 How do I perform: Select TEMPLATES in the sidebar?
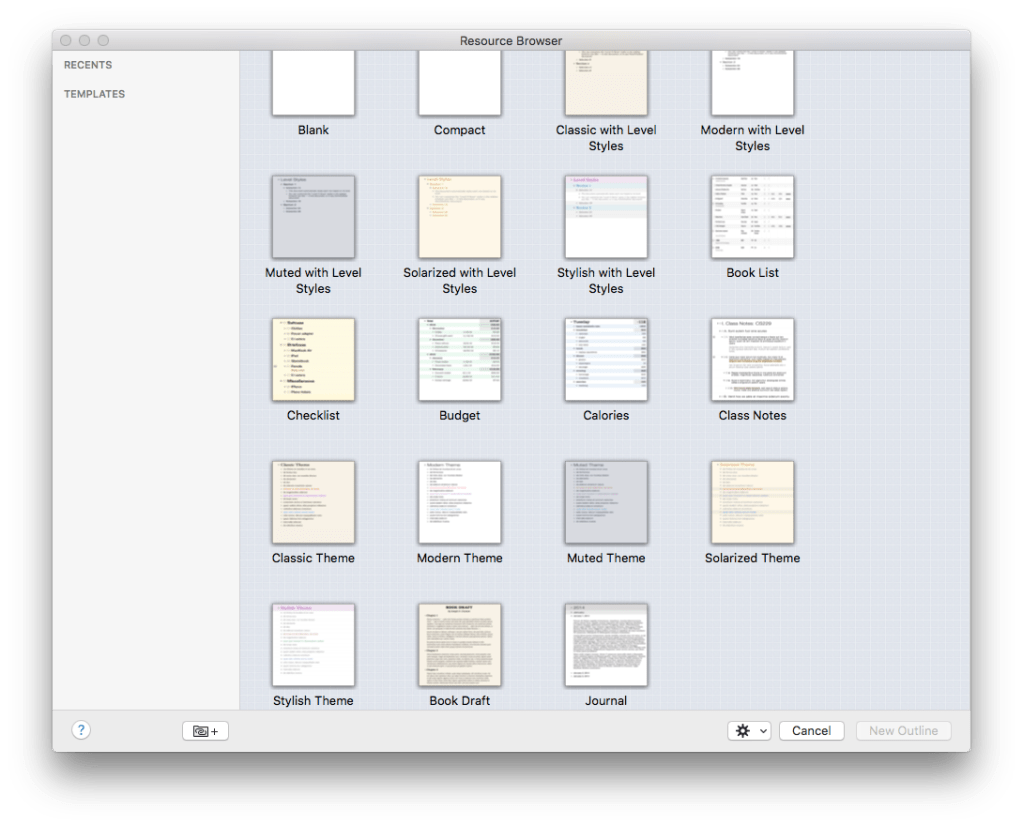tap(94, 93)
